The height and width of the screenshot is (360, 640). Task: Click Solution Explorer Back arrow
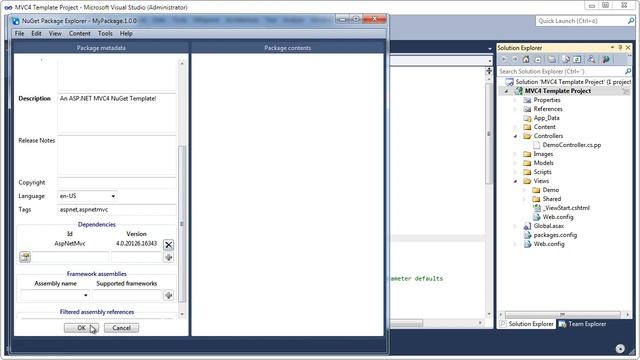tap(504, 60)
